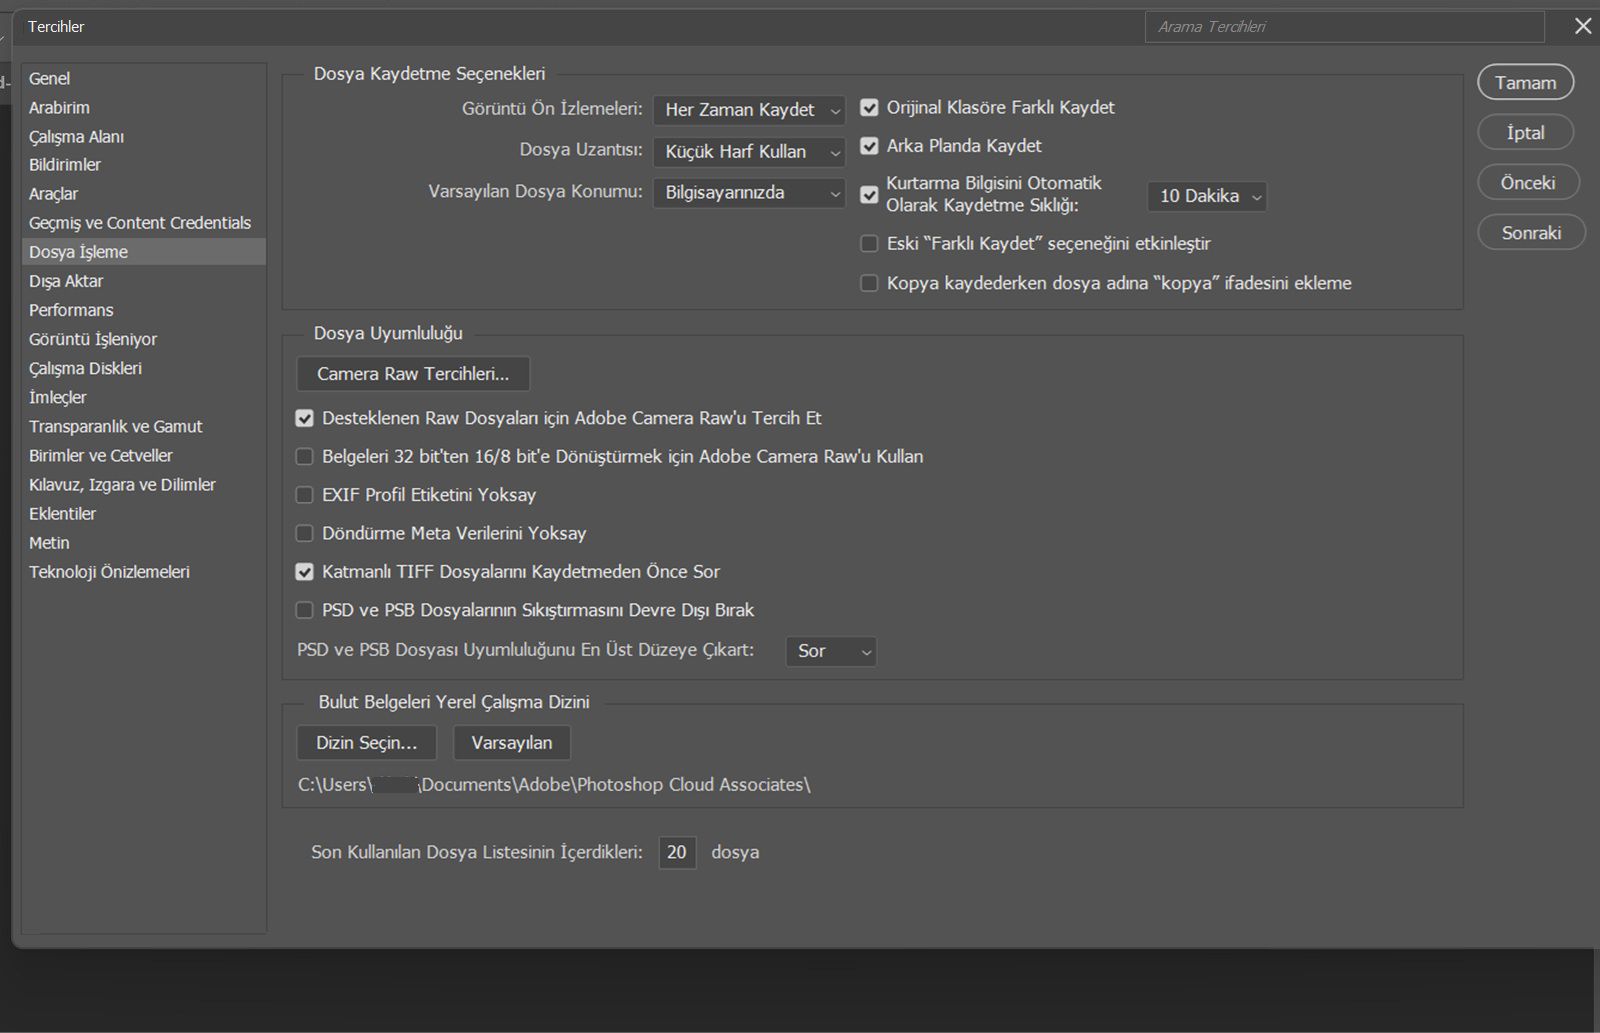Enable 32 bit'ten 16/8 bit'e dönüştürme checkbox
The height and width of the screenshot is (1033, 1600).
click(x=305, y=456)
